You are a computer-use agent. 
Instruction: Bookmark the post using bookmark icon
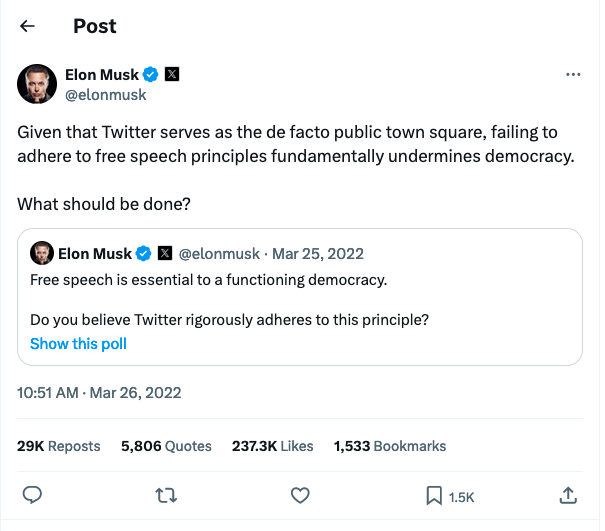[434, 495]
